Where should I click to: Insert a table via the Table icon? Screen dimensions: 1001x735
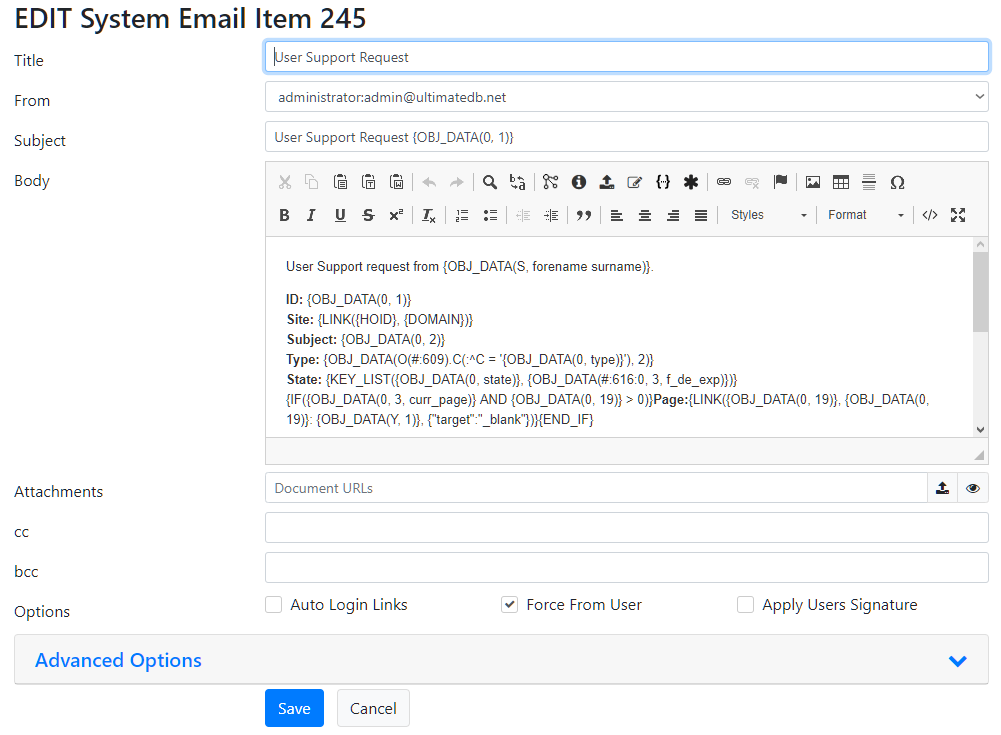pyautogui.click(x=841, y=182)
